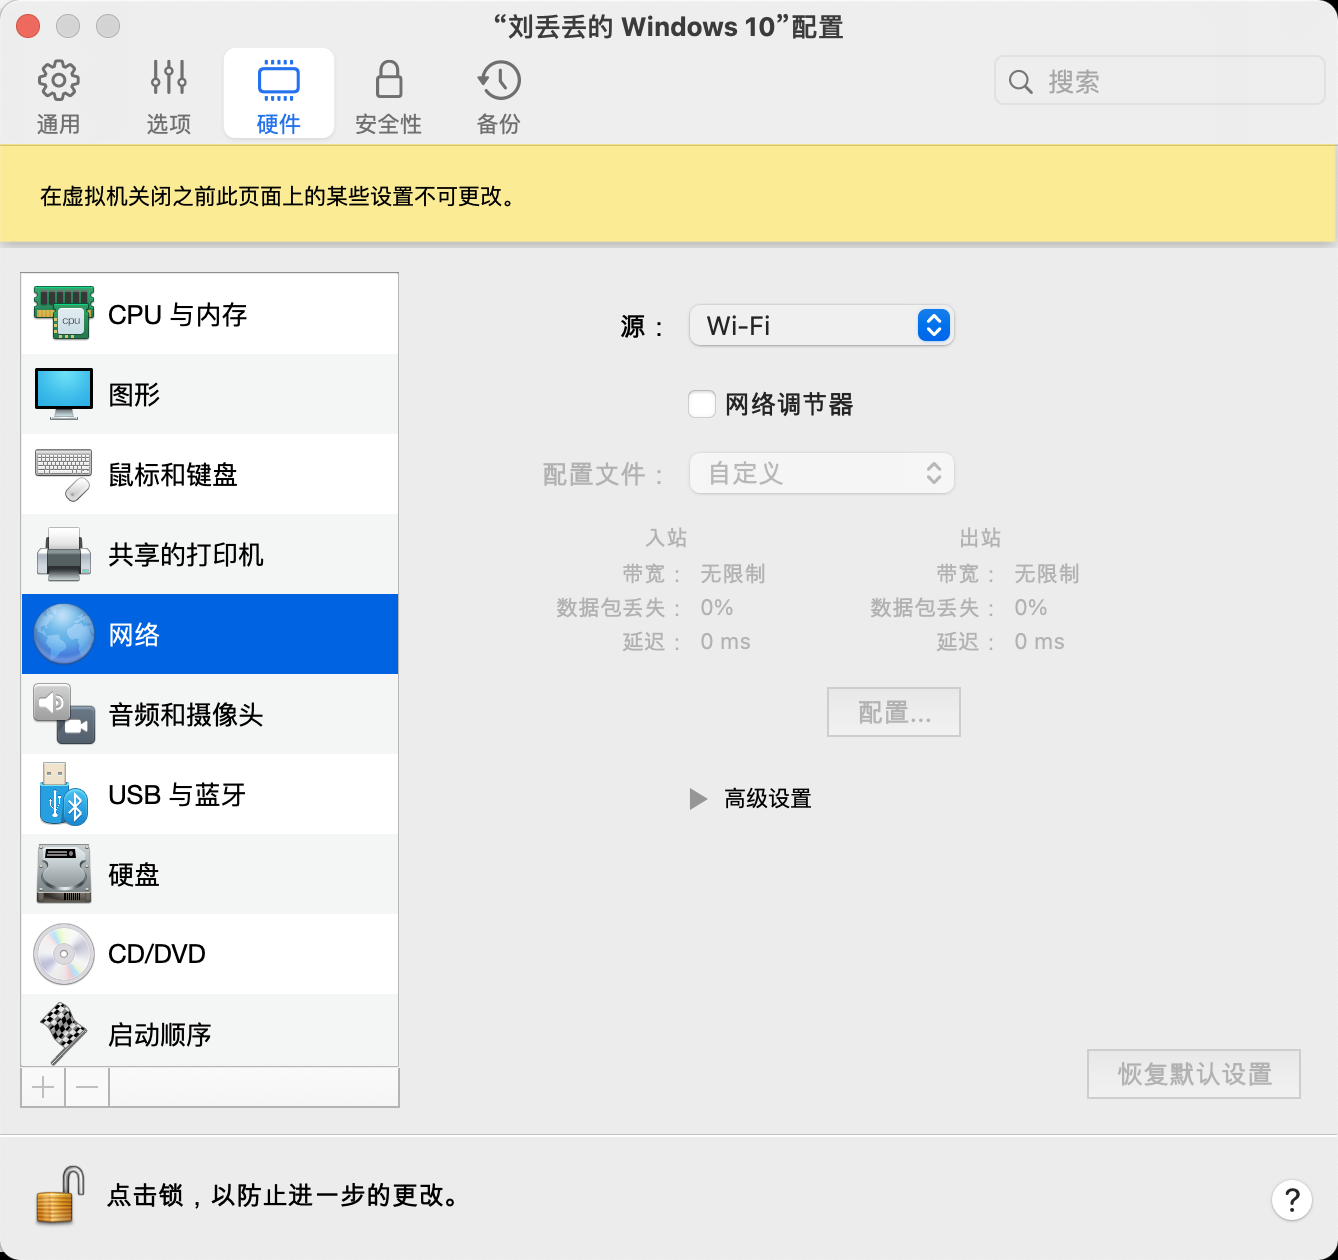Select 音频和摄像头 row in sidebar
Screen dimensions: 1338x1260
tap(210, 714)
